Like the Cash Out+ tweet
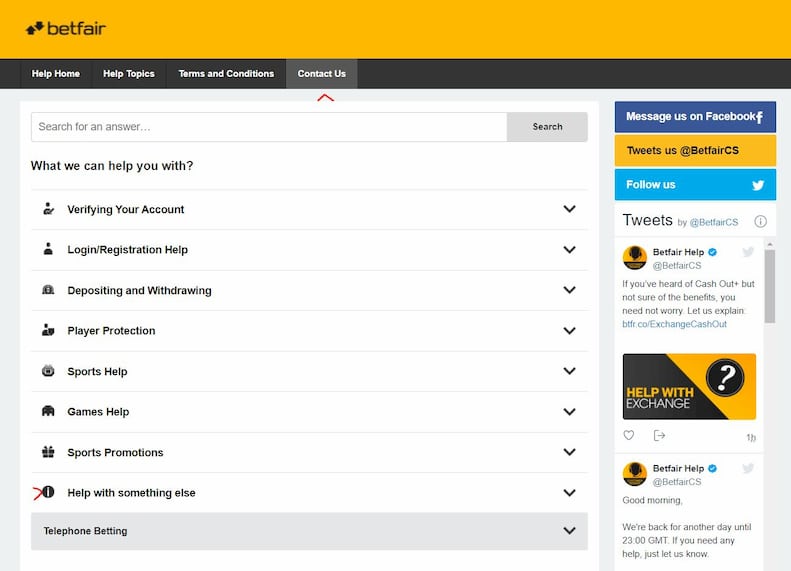 pos(629,435)
